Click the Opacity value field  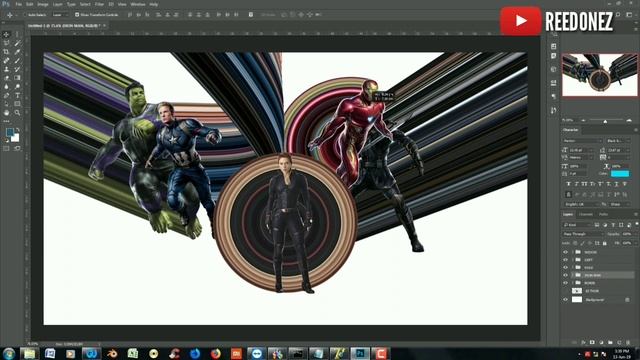coord(627,234)
